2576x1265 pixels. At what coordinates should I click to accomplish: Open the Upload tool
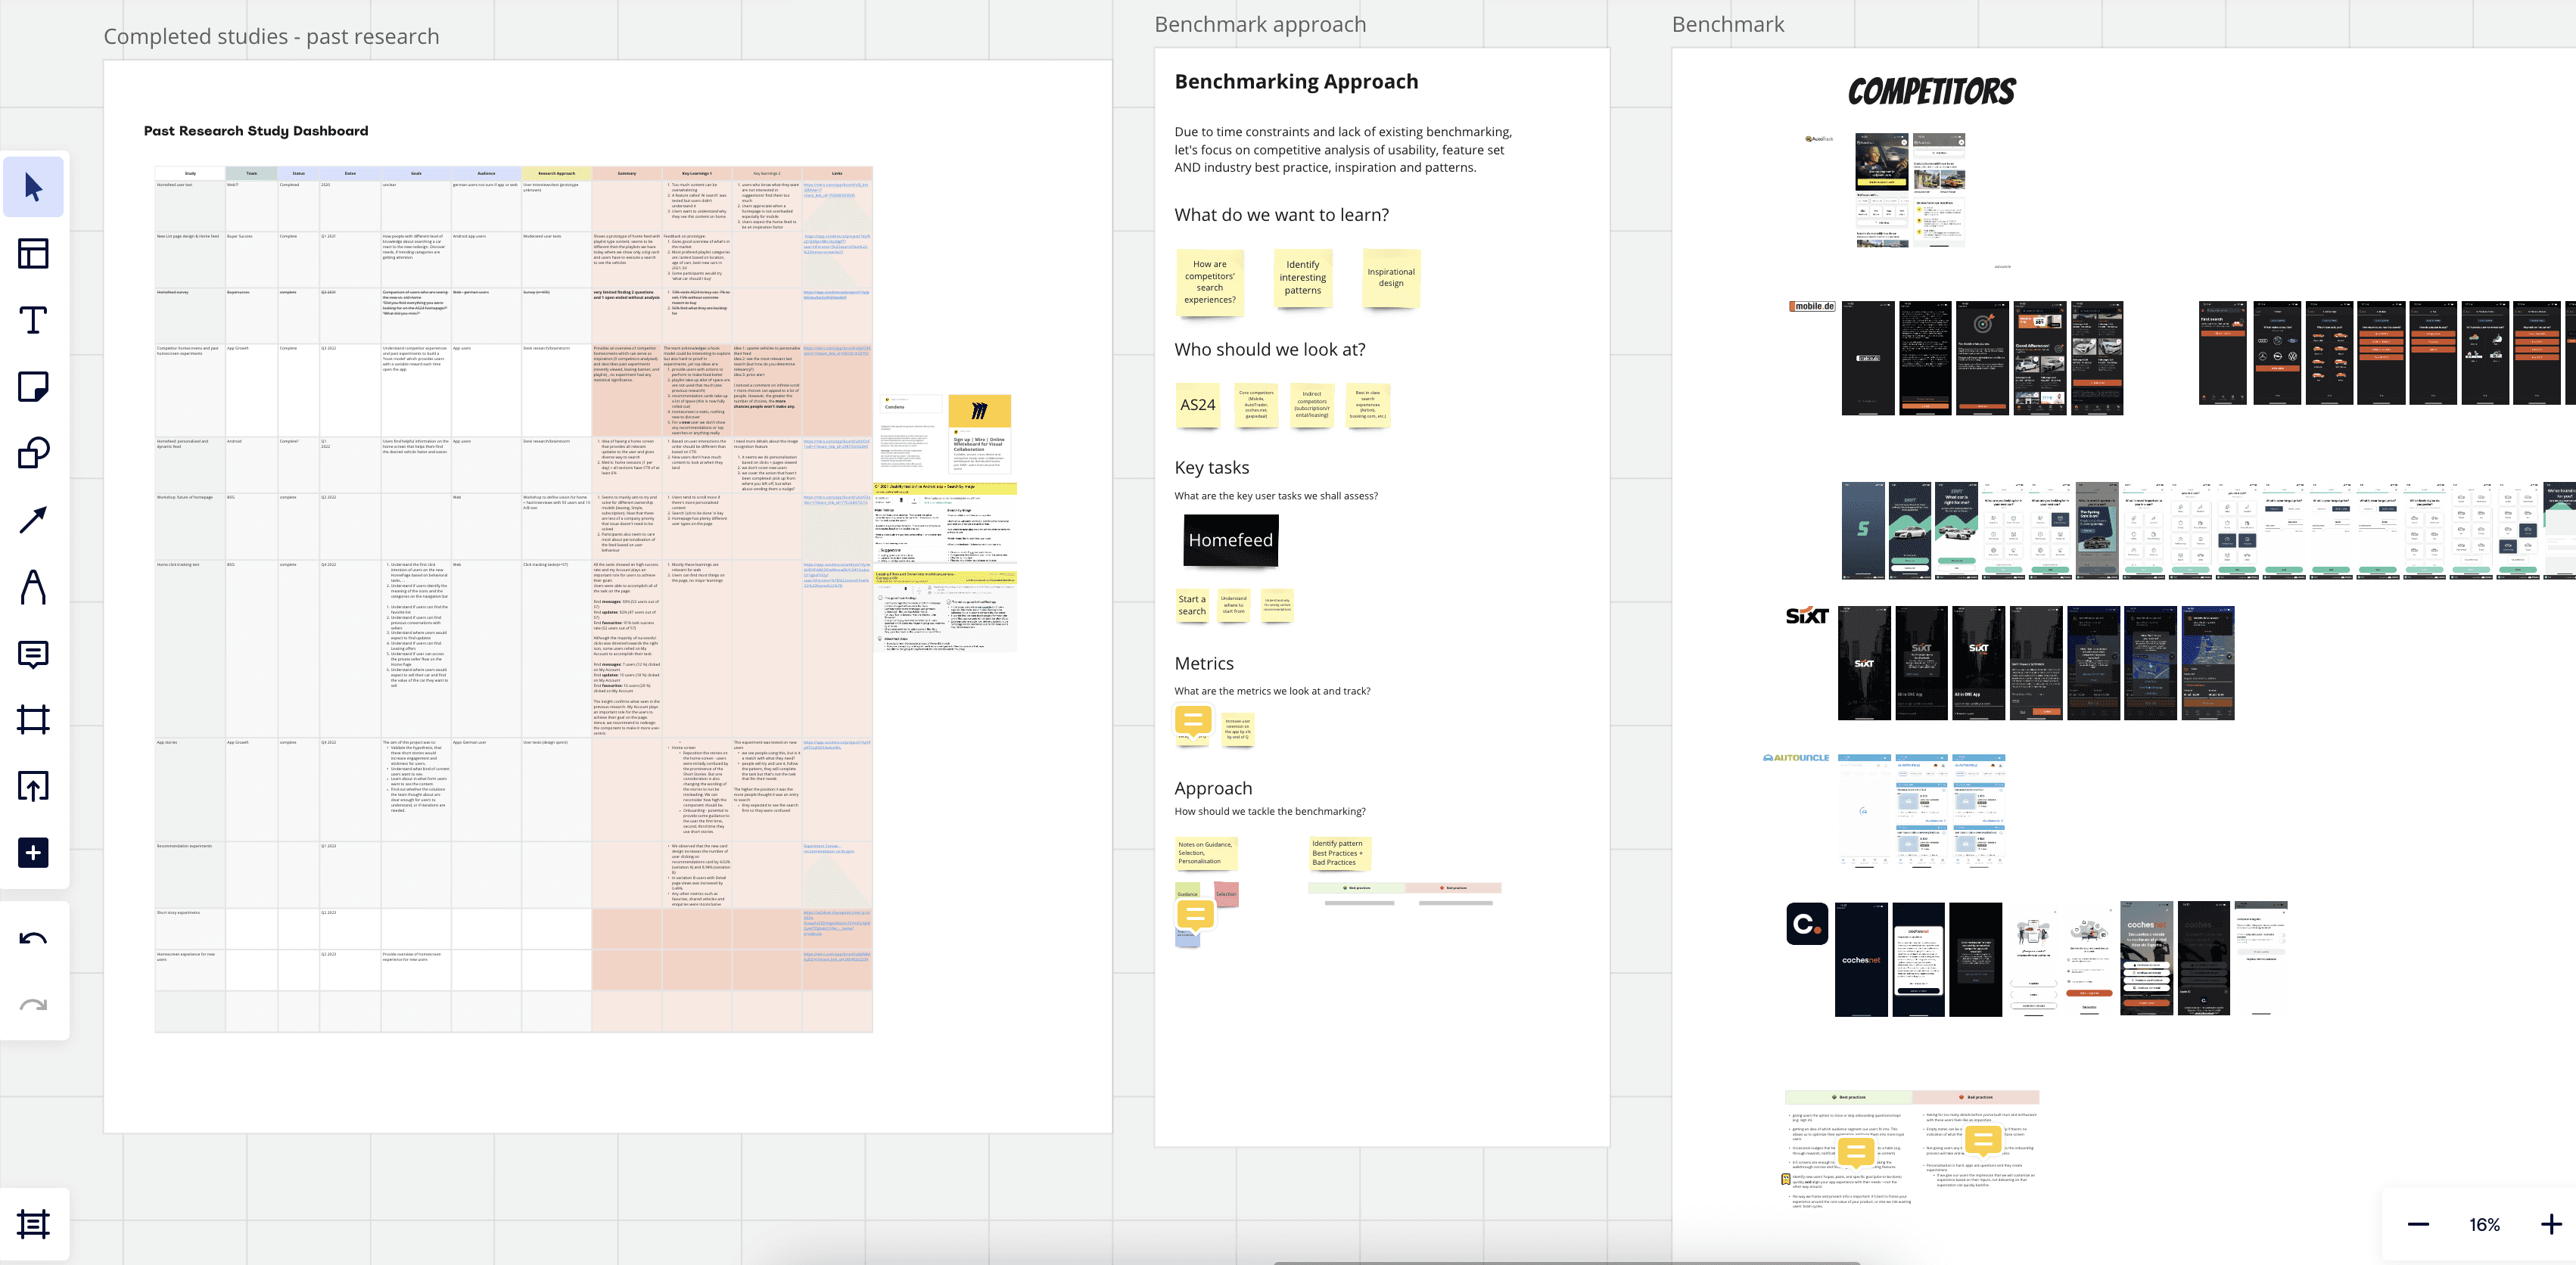tap(33, 786)
